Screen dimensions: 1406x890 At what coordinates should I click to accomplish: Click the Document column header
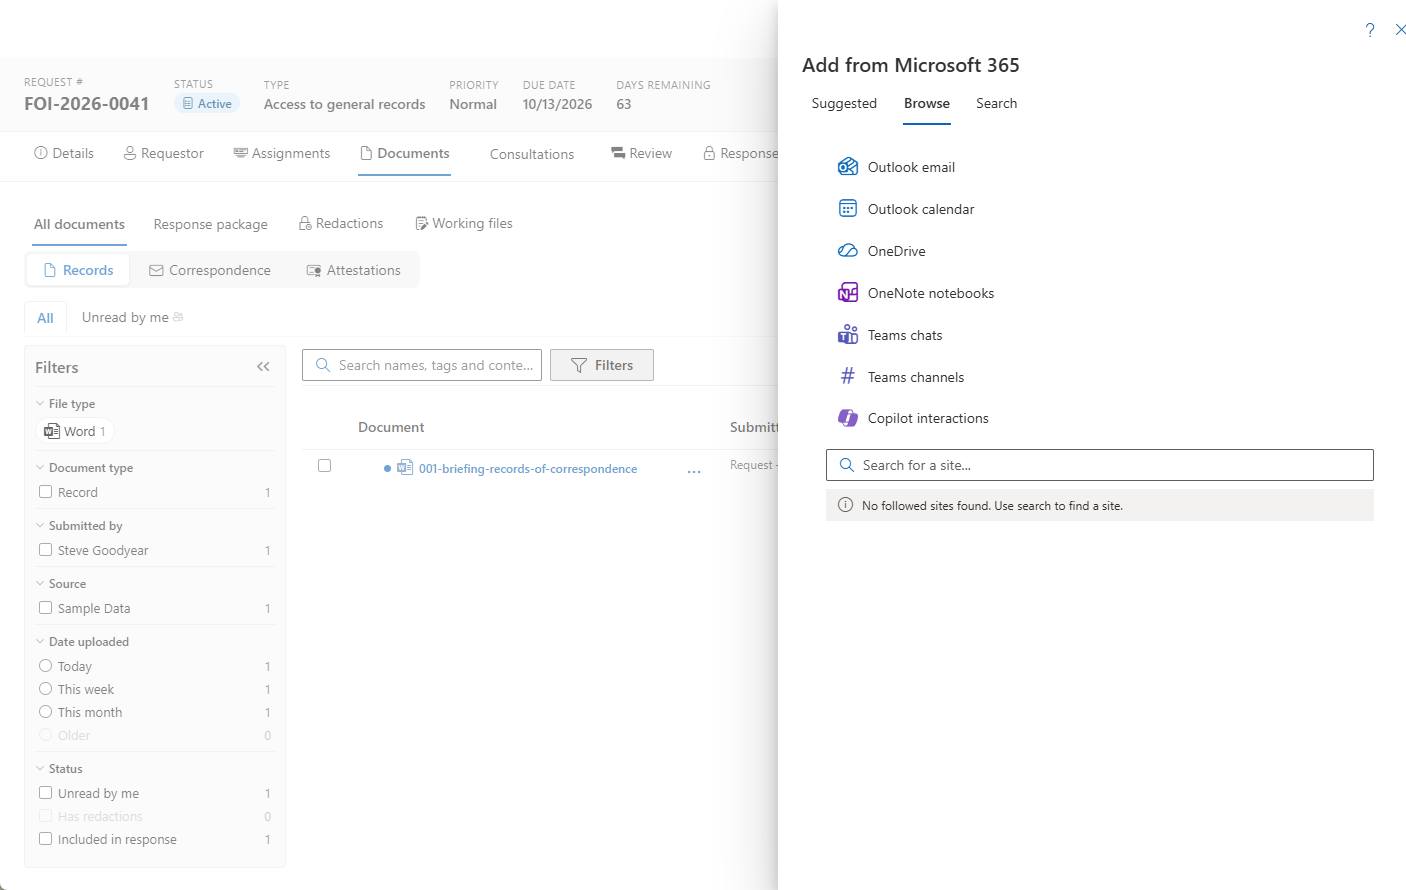coord(391,427)
